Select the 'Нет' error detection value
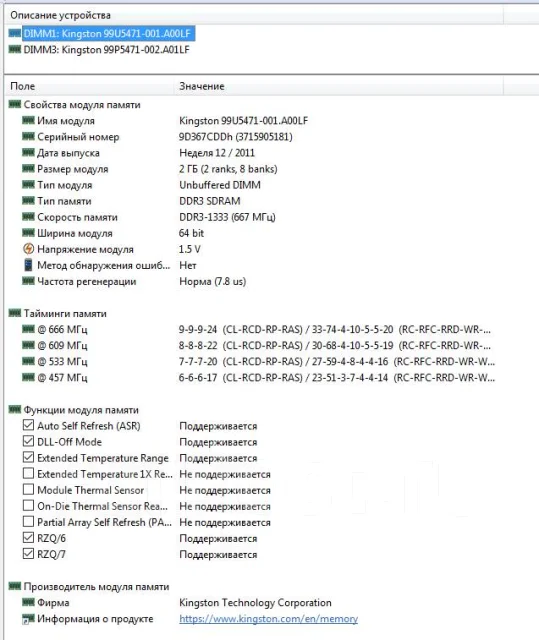 [x=188, y=265]
